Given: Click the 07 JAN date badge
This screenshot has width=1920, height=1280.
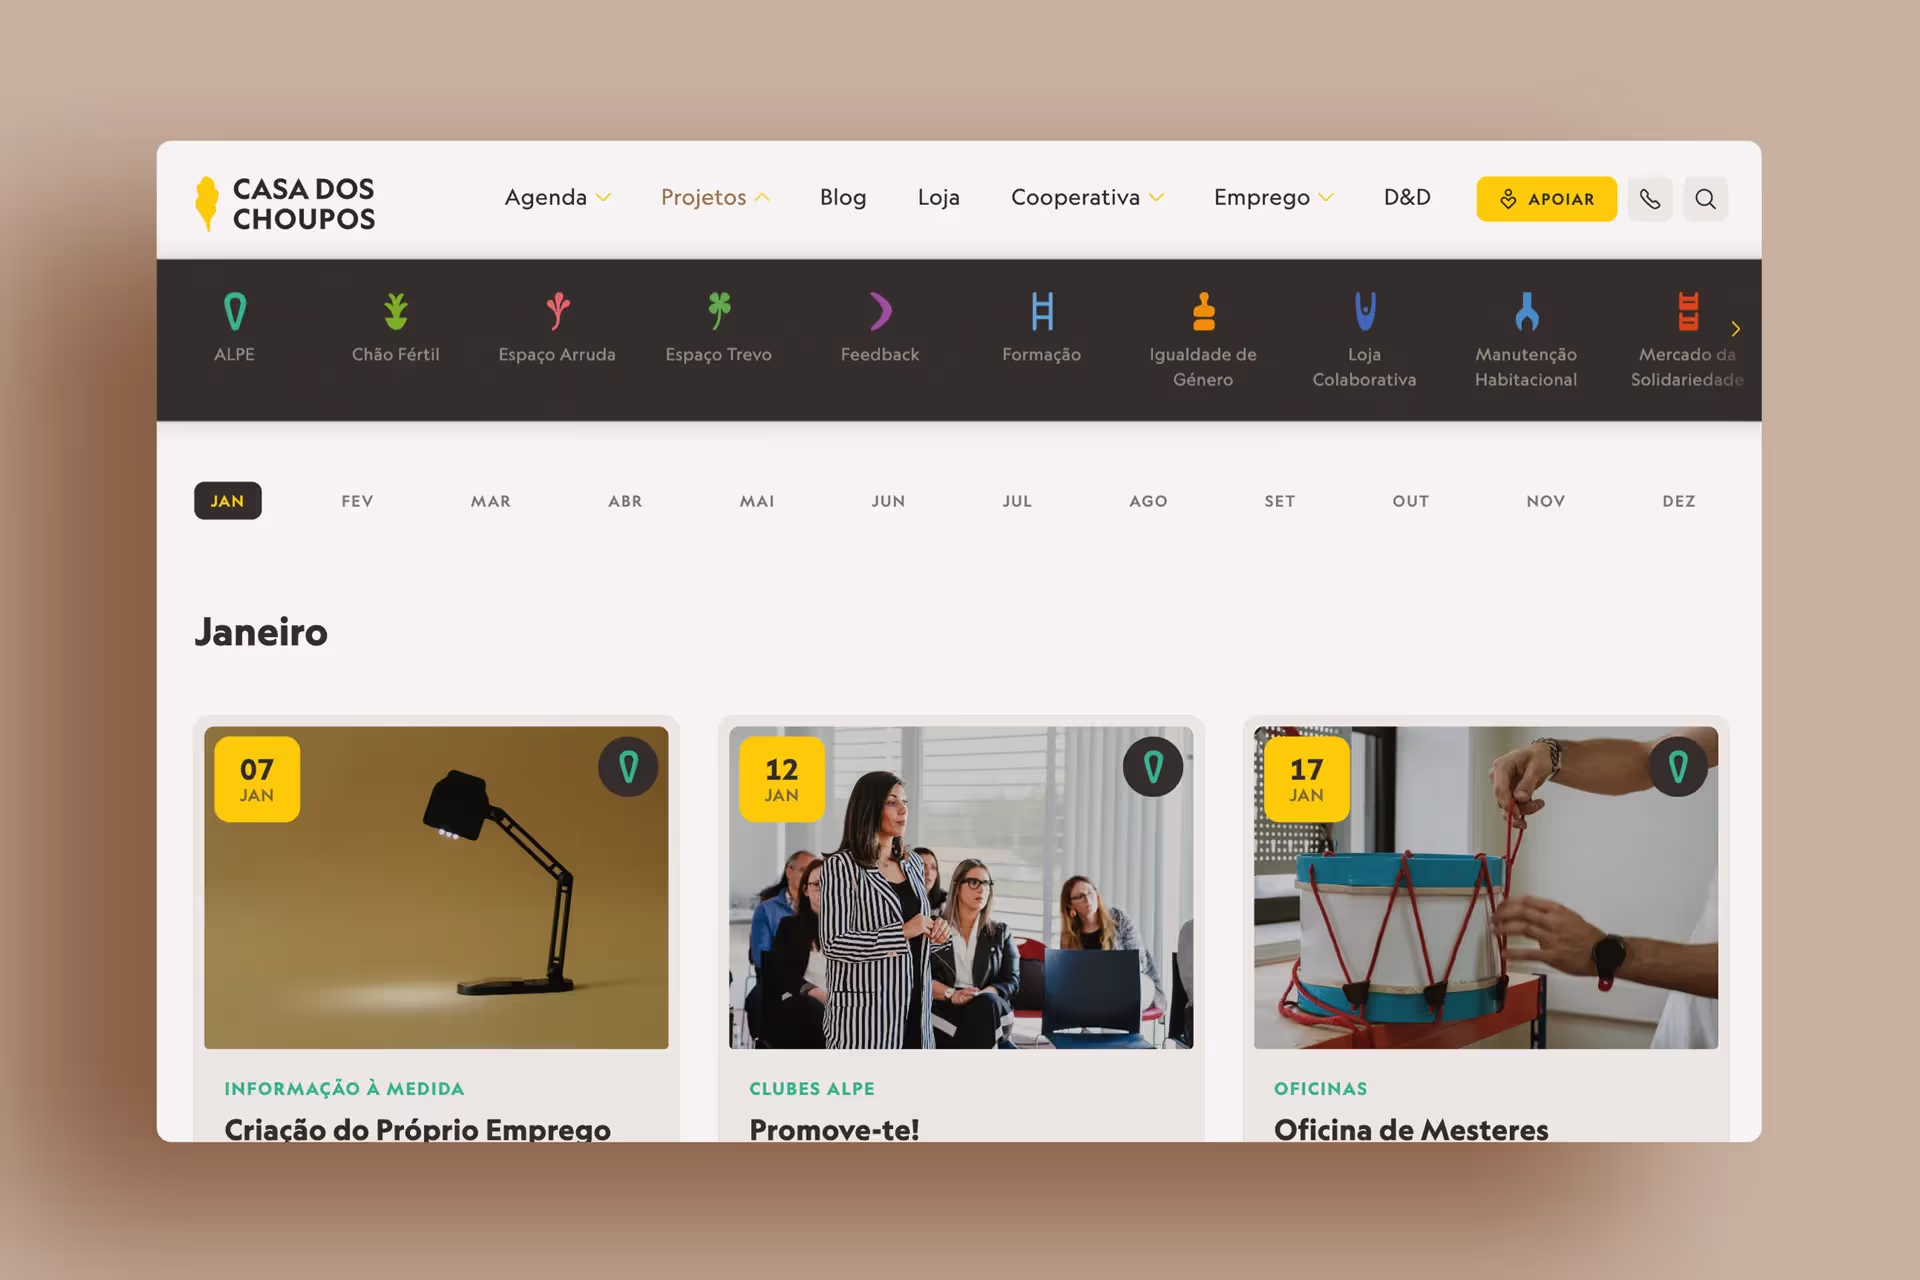Looking at the screenshot, I should click(257, 779).
